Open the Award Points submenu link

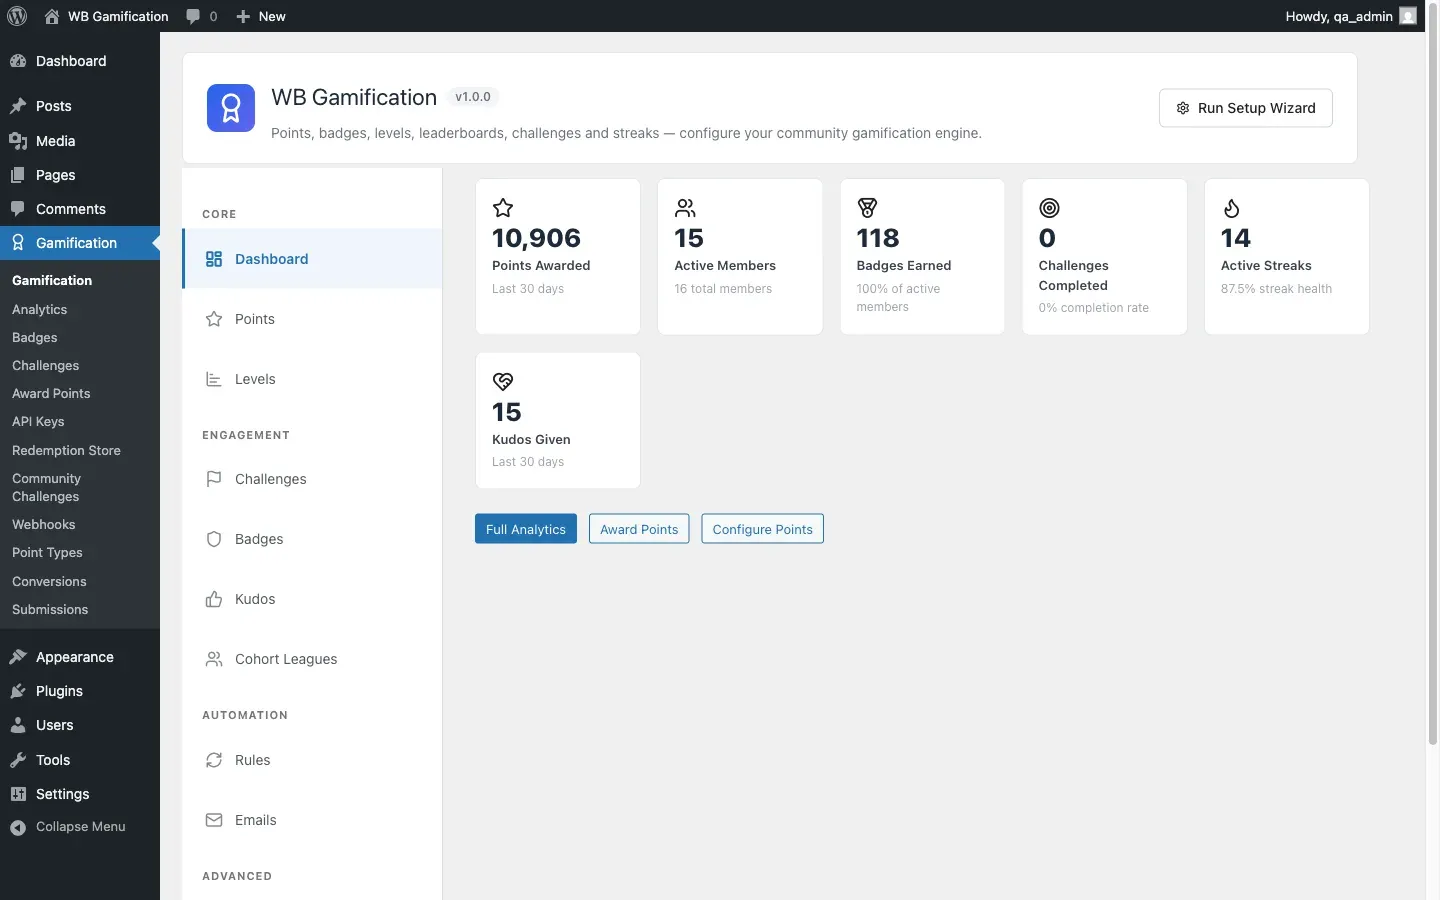[51, 394]
